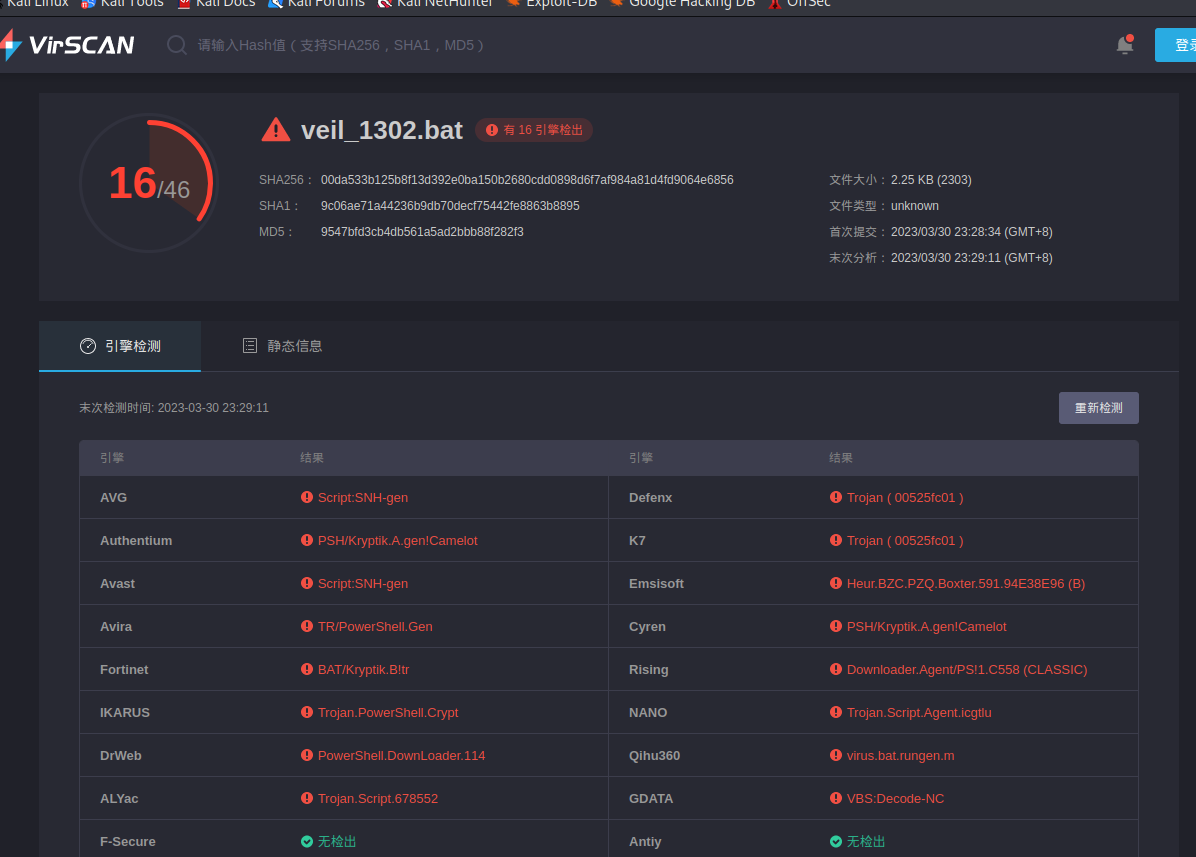The height and width of the screenshot is (857, 1196).
Task: Open Exploit-DB bookmark
Action: pos(551,4)
